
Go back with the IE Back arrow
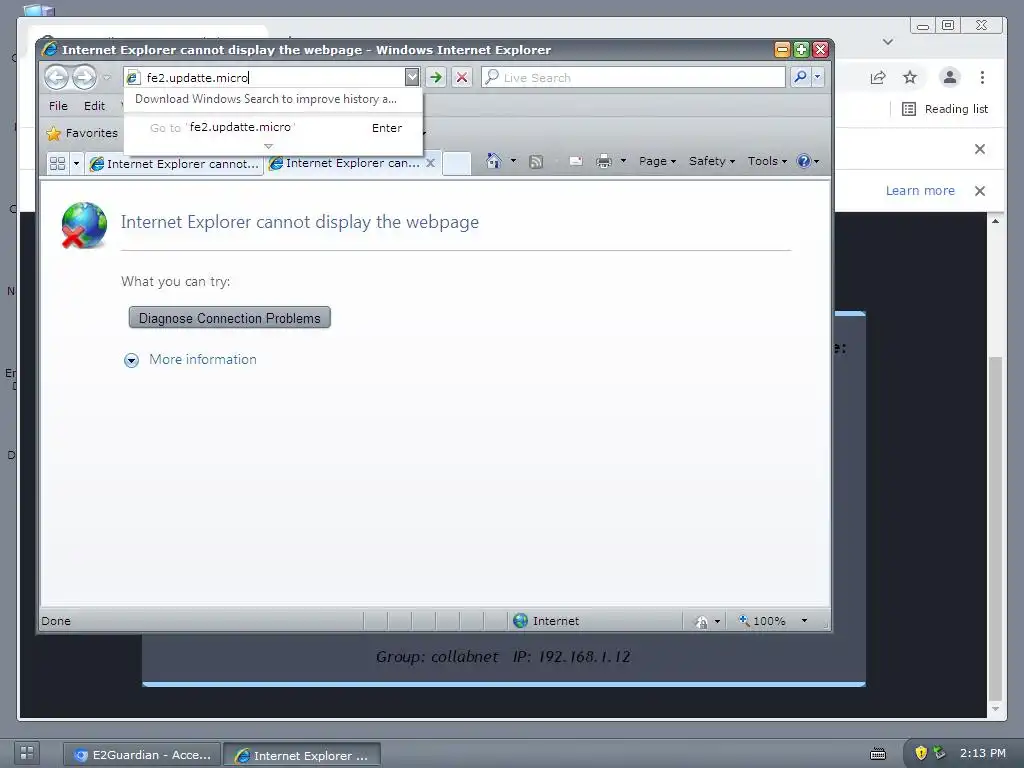coord(56,78)
